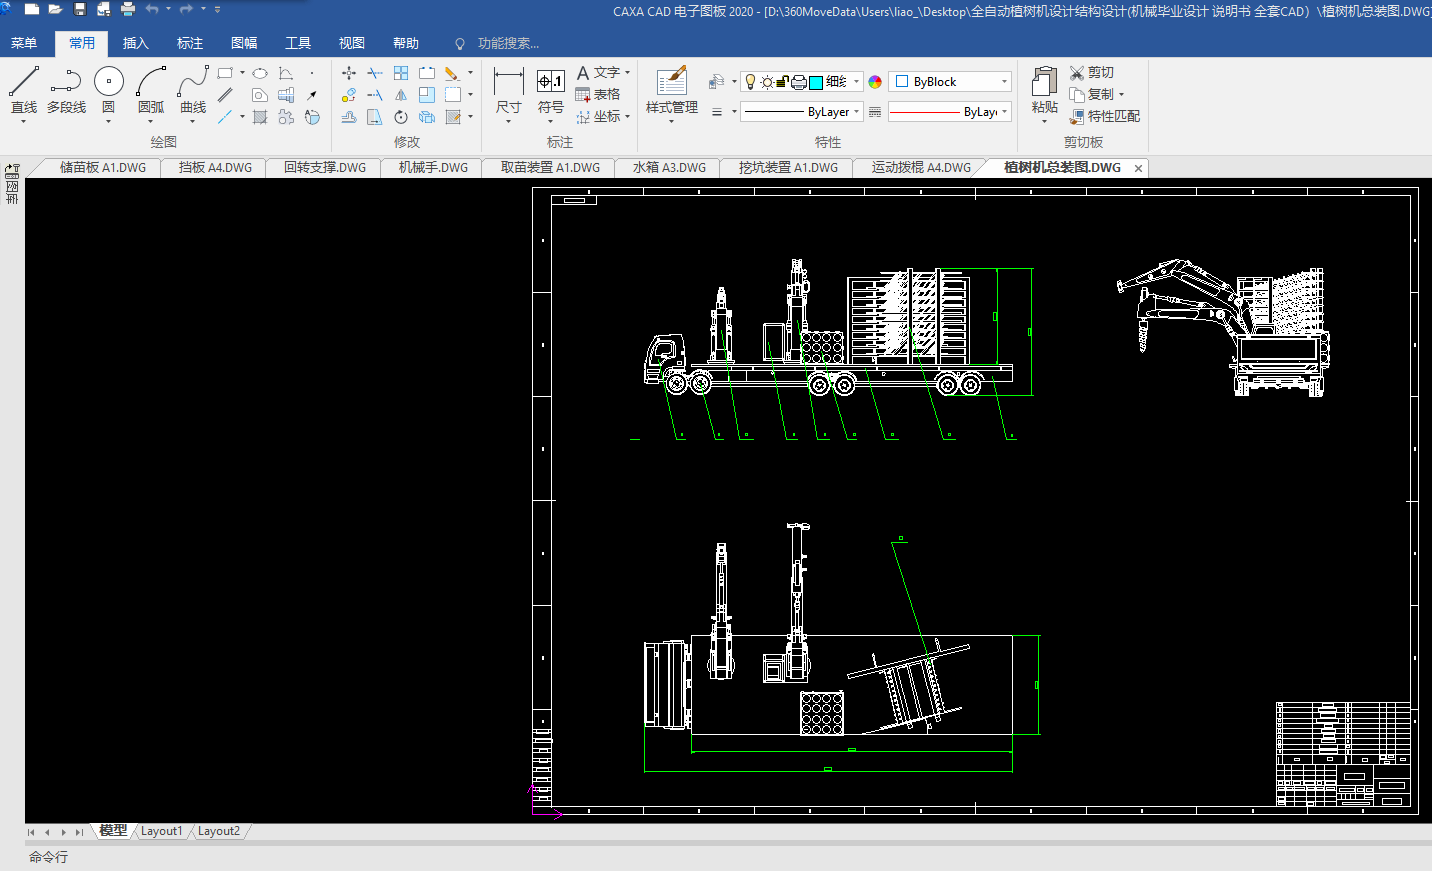This screenshot has height=871, width=1432.
Task: Switch to the 插入 ribbon tab
Action: [135, 43]
